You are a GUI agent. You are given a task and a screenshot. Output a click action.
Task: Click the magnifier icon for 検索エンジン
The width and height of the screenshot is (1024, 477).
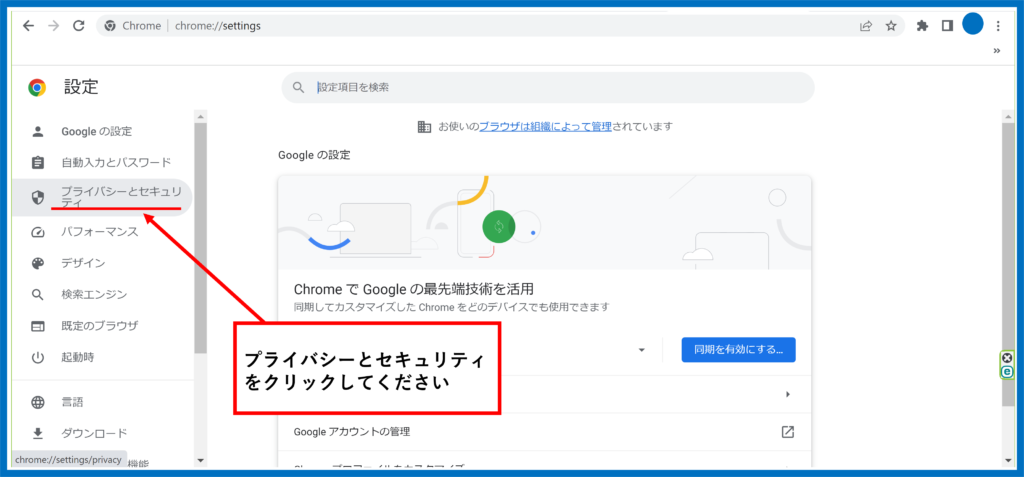pyautogui.click(x=38, y=295)
